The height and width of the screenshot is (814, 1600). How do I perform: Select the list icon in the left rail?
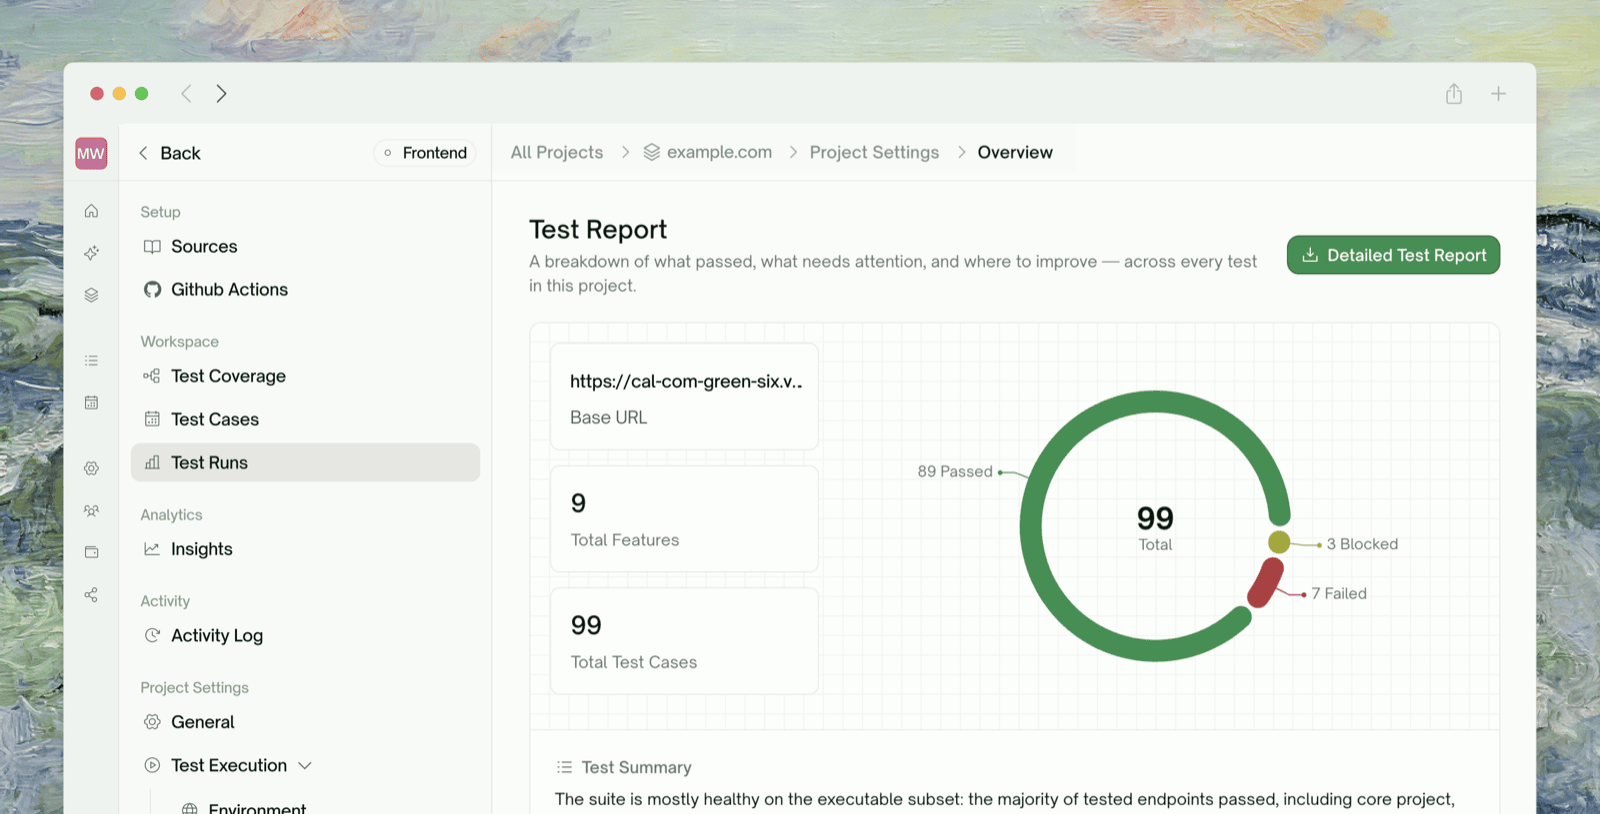91,360
